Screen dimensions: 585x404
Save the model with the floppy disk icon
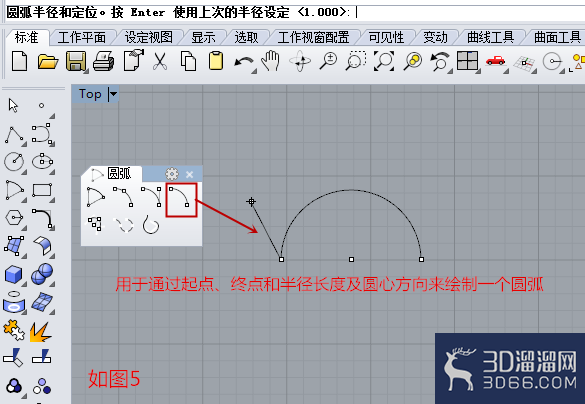click(x=76, y=61)
